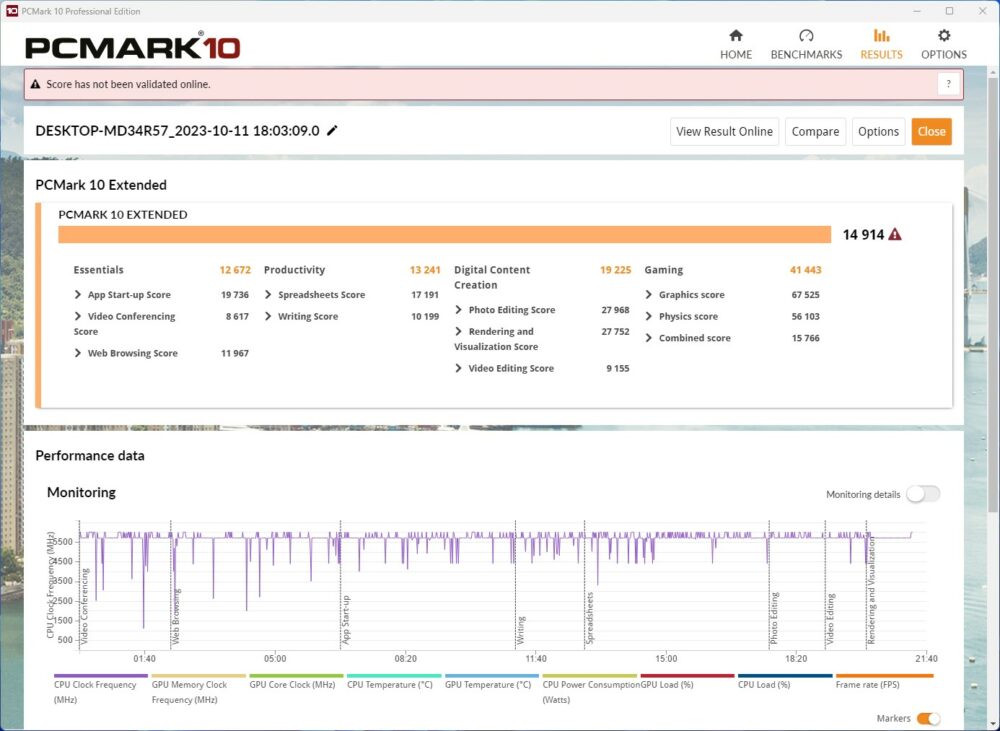Click the question mark help icon
Viewport: 1000px width, 731px height.
pyautogui.click(x=948, y=84)
